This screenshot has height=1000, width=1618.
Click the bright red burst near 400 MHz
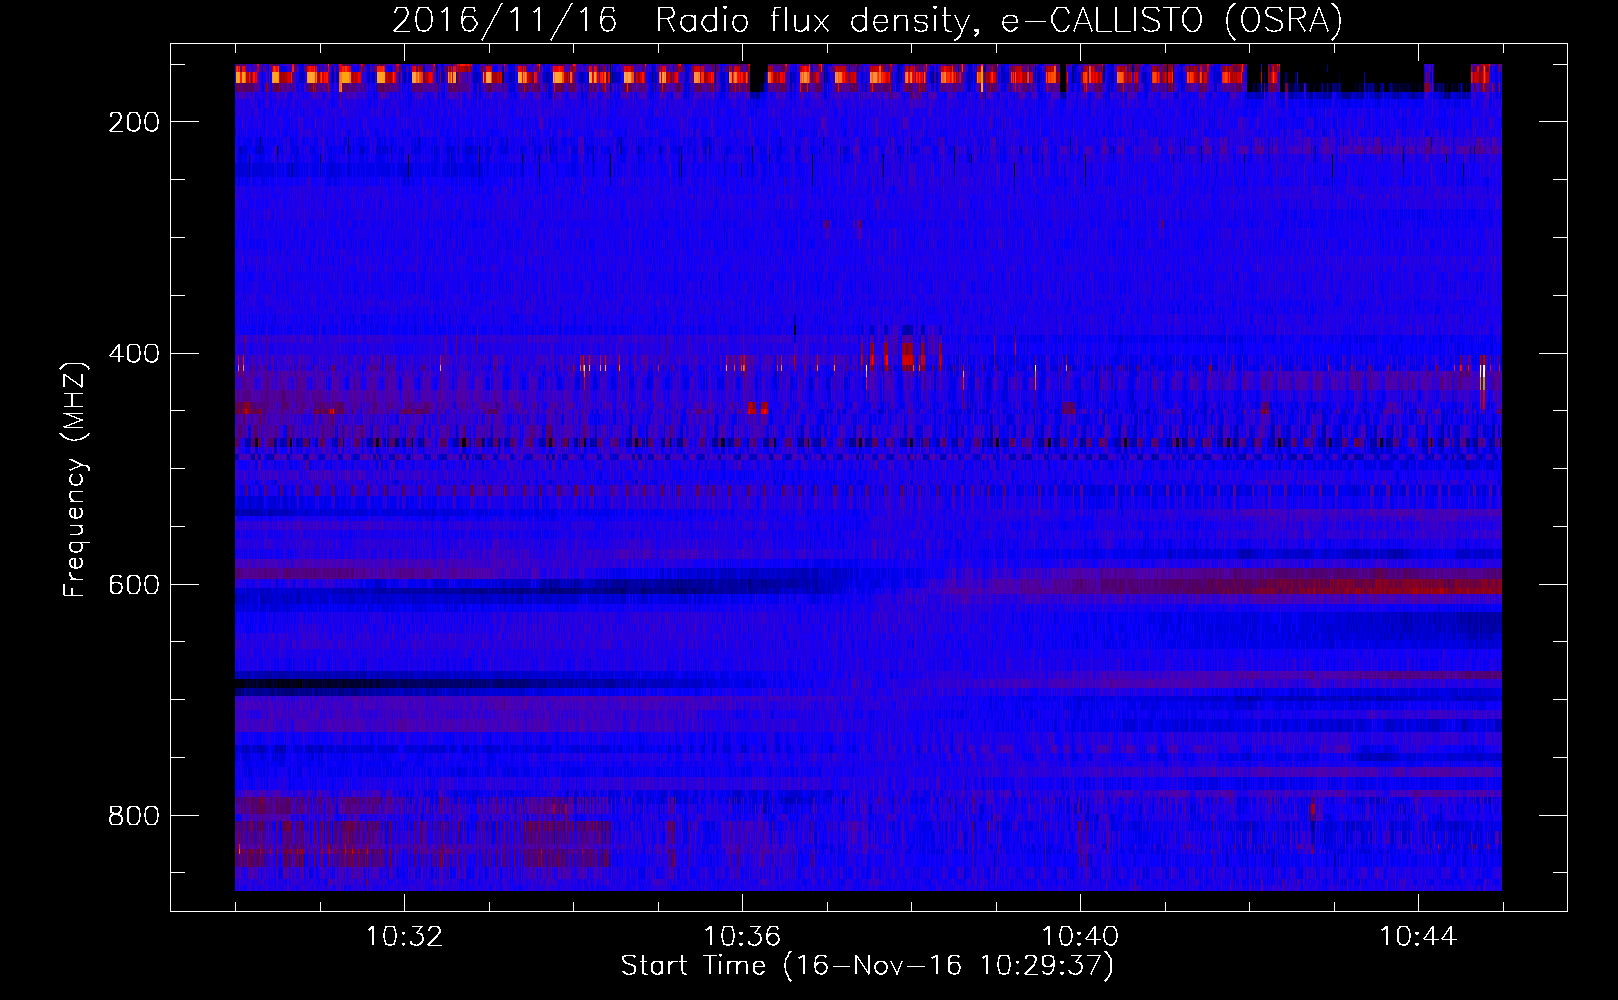pyautogui.click(x=907, y=354)
